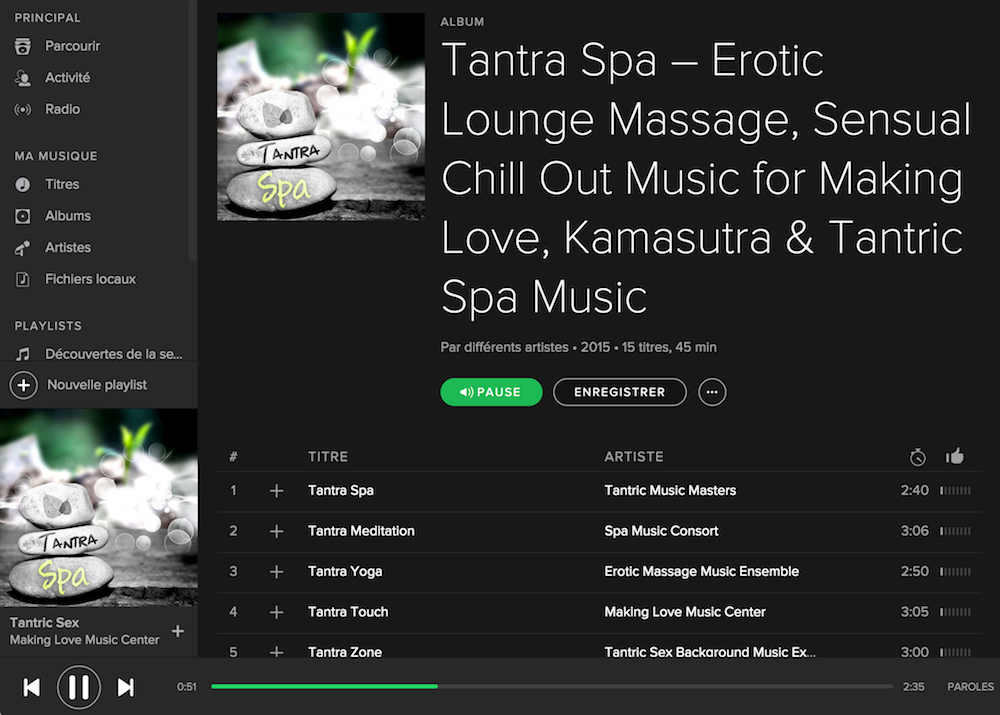The width and height of the screenshot is (1000, 715).
Task: Select the Tantra Spa track title
Action: 341,490
